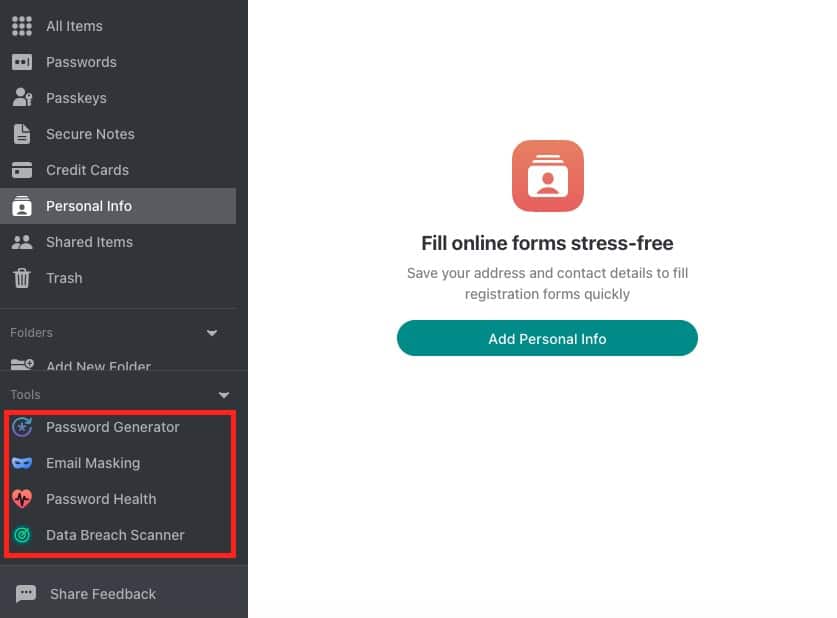The height and width of the screenshot is (618, 837).
Task: Click the large Personal Info illustration
Action: [548, 176]
